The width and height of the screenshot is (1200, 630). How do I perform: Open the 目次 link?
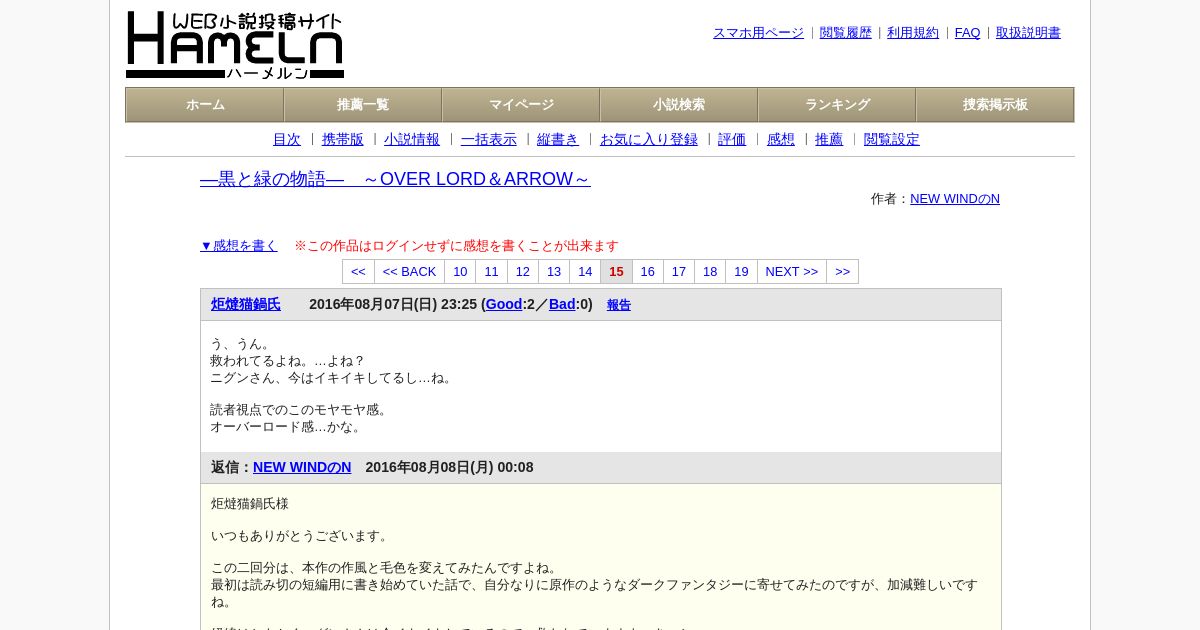tap(287, 140)
